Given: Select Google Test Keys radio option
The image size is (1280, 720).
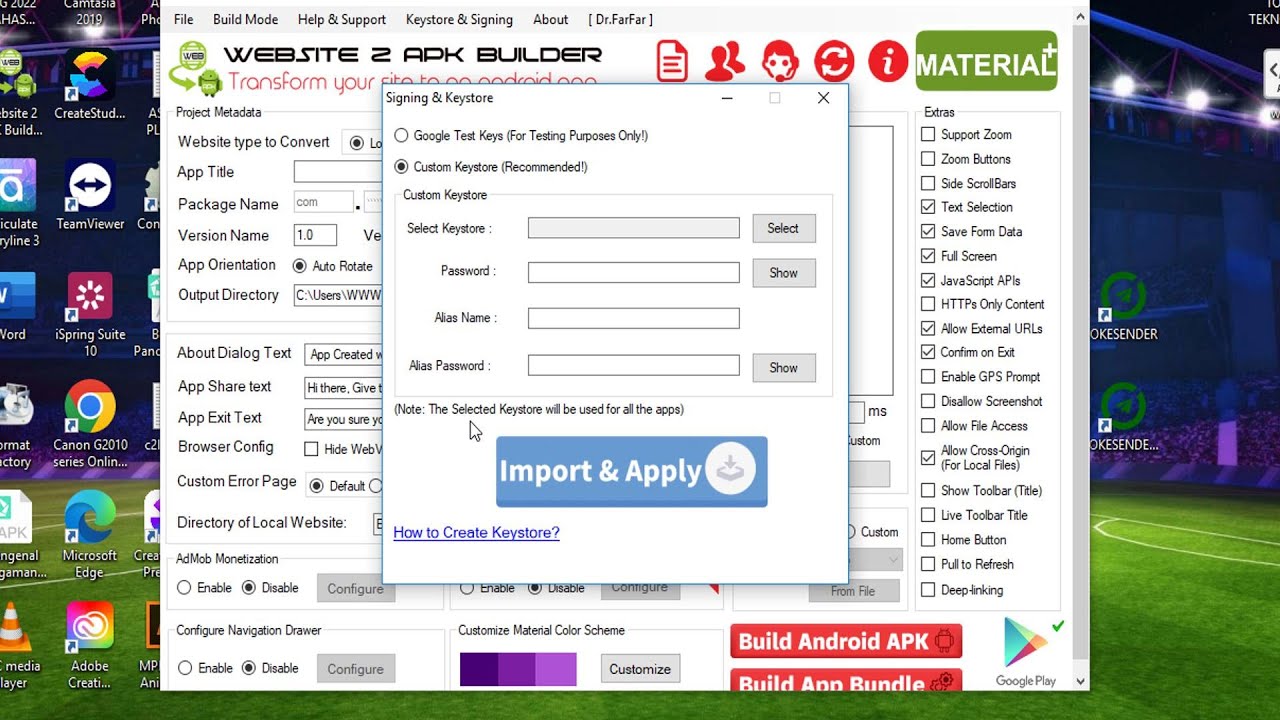Looking at the screenshot, I should [x=401, y=135].
